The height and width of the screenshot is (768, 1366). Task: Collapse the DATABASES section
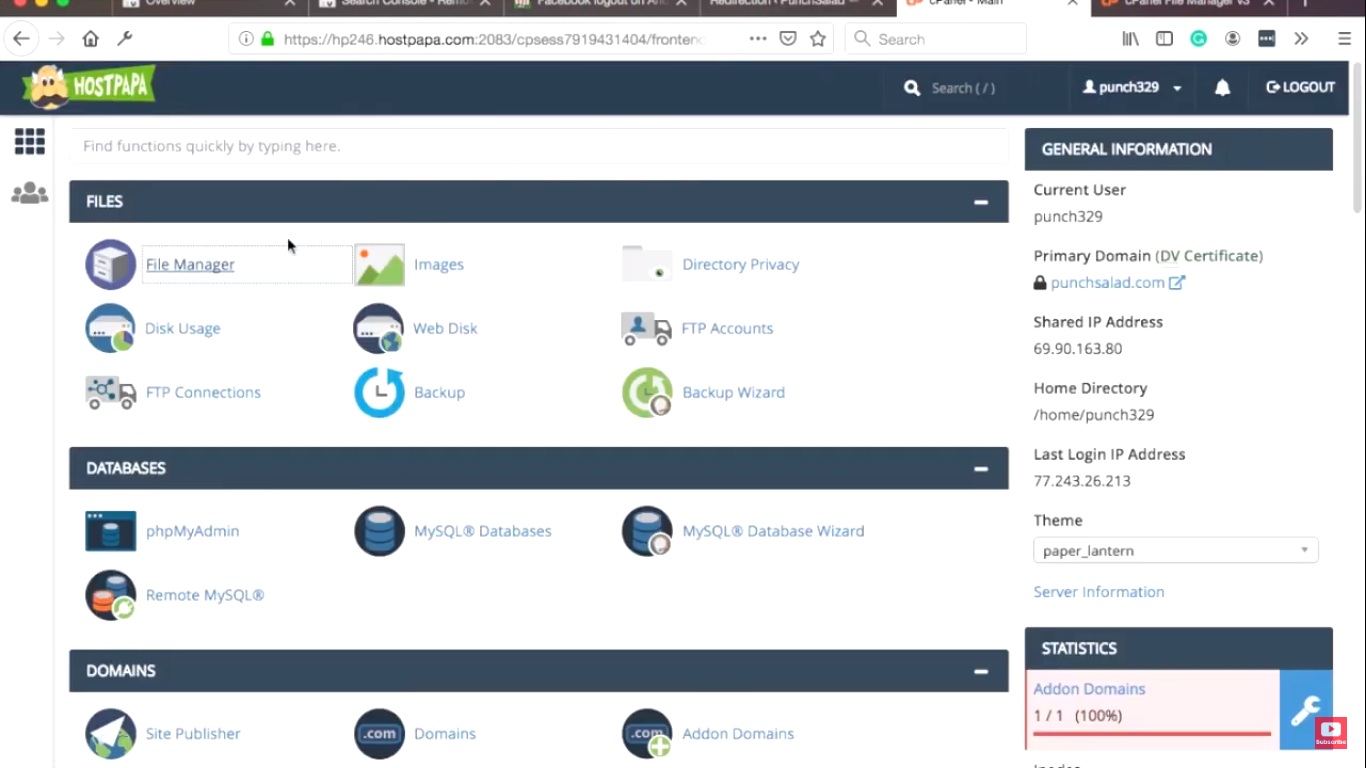tap(981, 468)
